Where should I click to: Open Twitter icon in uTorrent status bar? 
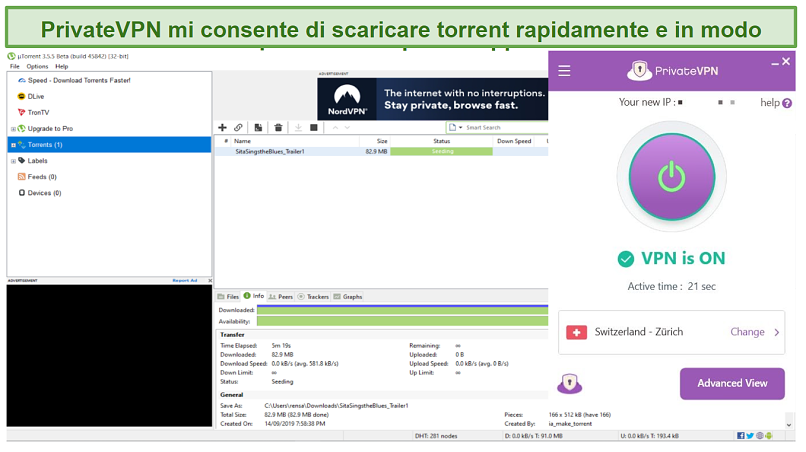point(750,436)
